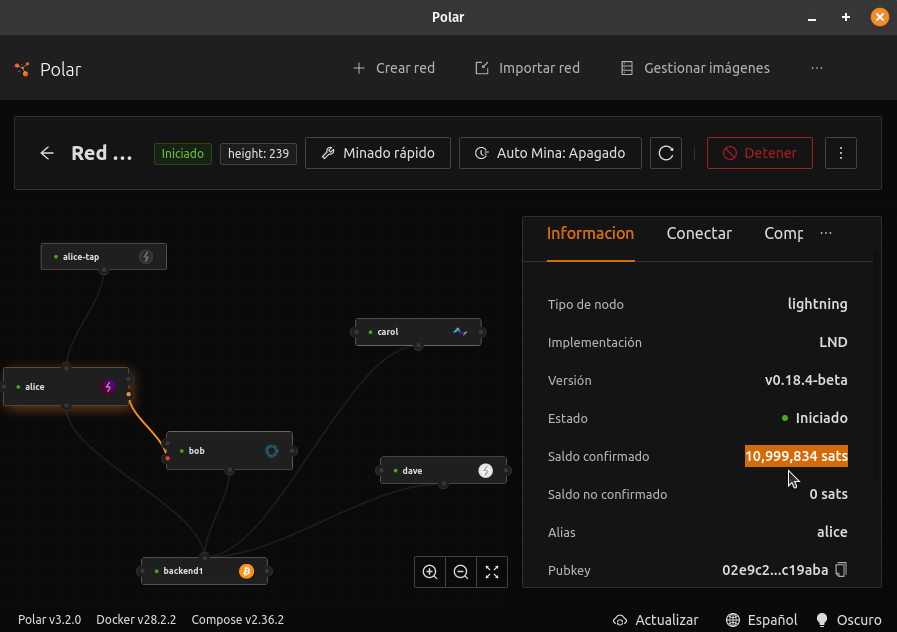Switch to the Conectar tab
This screenshot has width=897, height=632.
click(699, 233)
